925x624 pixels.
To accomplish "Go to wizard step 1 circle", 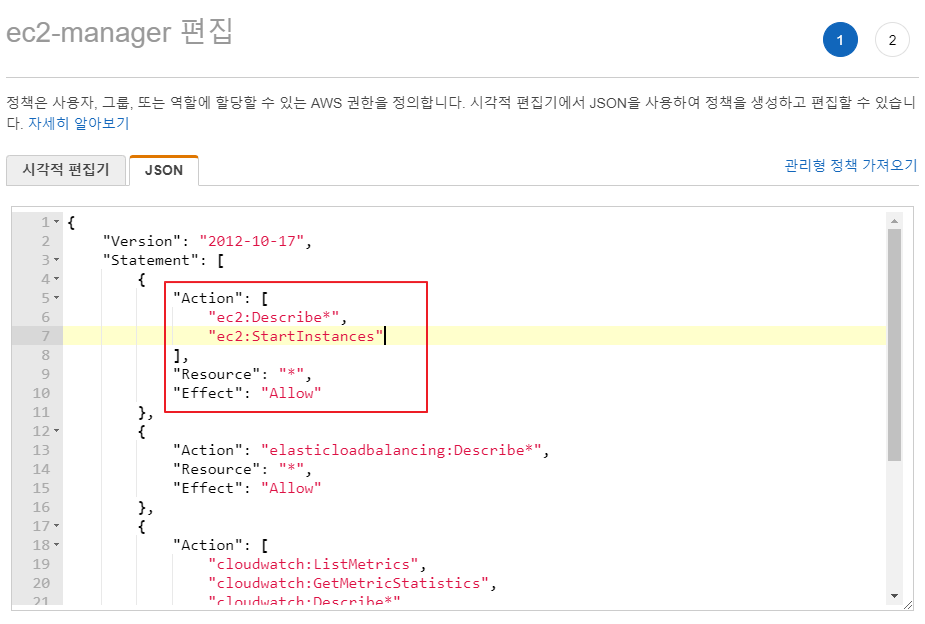I will point(840,40).
